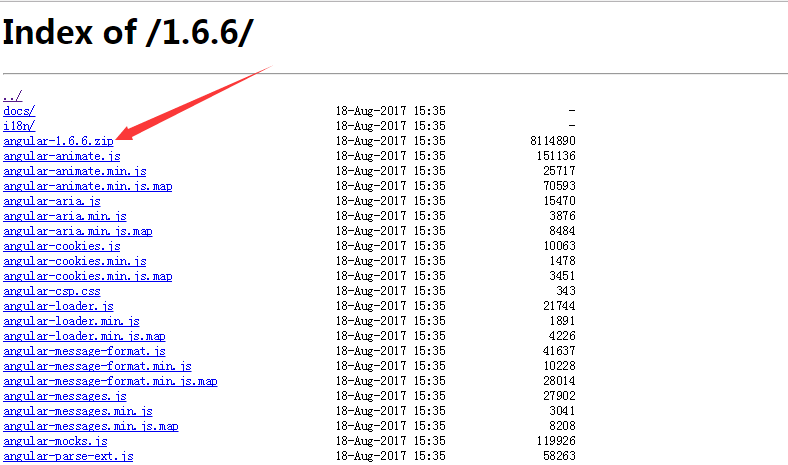Open angular-messages.js link
Screen dimensions: 788x465
tap(65, 397)
